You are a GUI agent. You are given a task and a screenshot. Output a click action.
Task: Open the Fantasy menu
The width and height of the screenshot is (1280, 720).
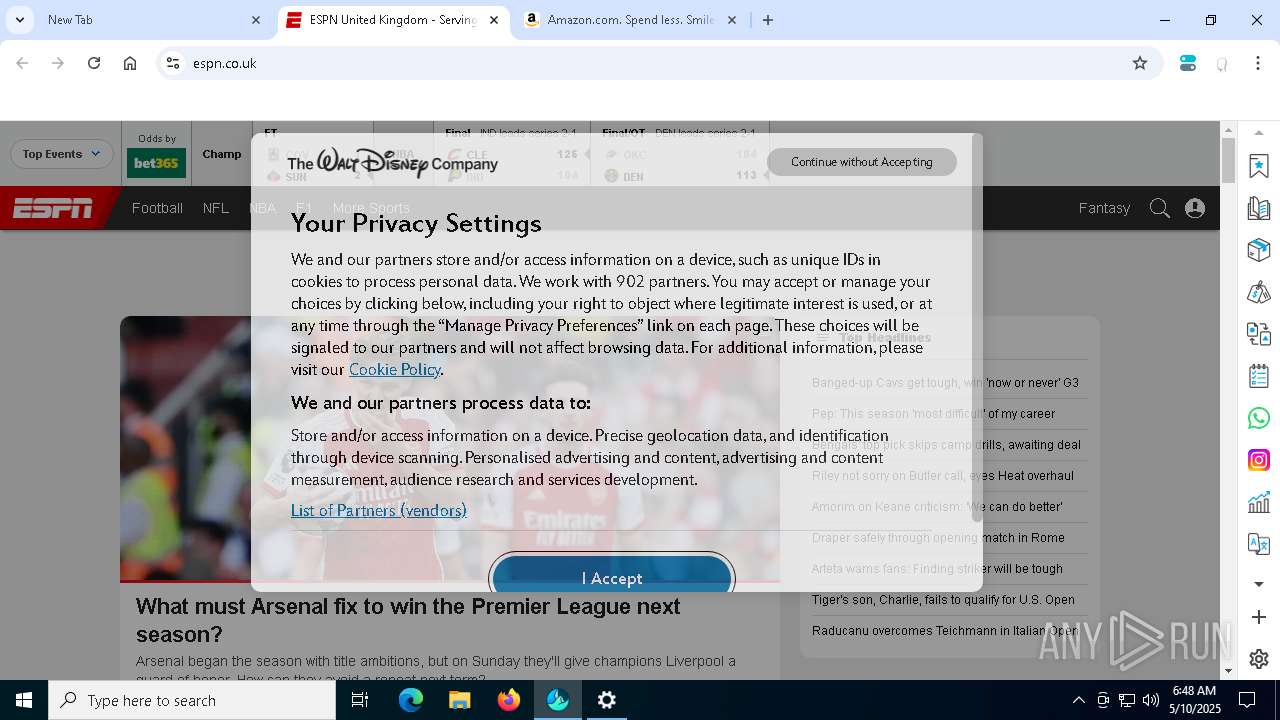tap(1104, 208)
